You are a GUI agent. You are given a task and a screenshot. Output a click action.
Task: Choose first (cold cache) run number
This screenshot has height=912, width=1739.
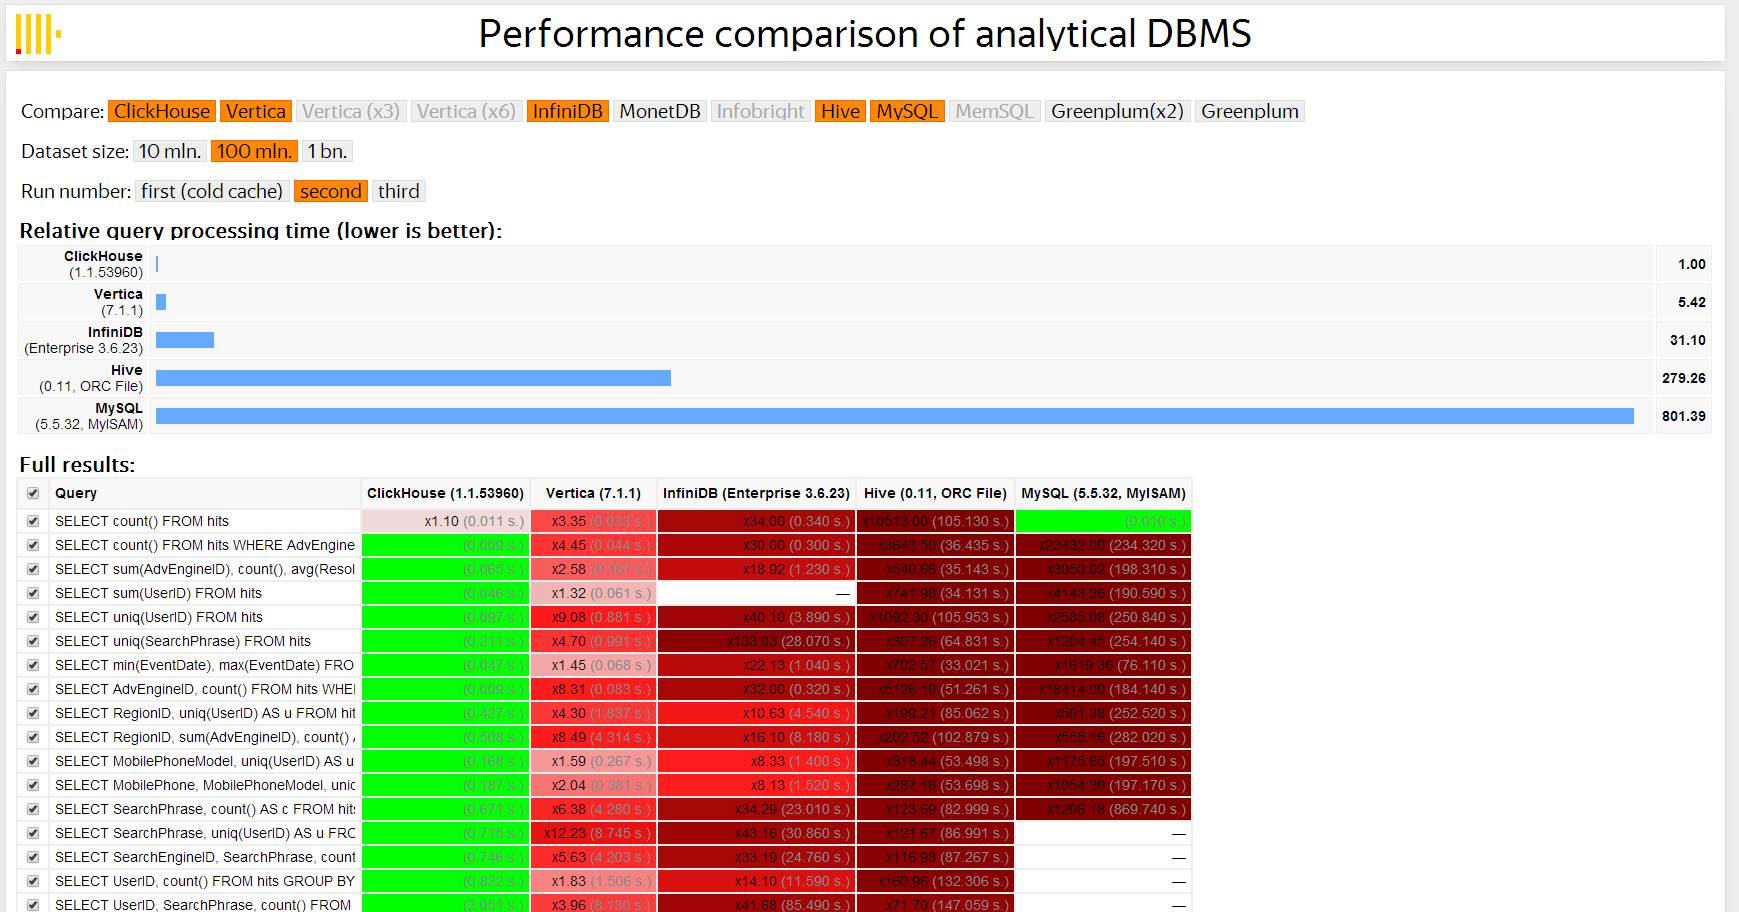coord(212,191)
